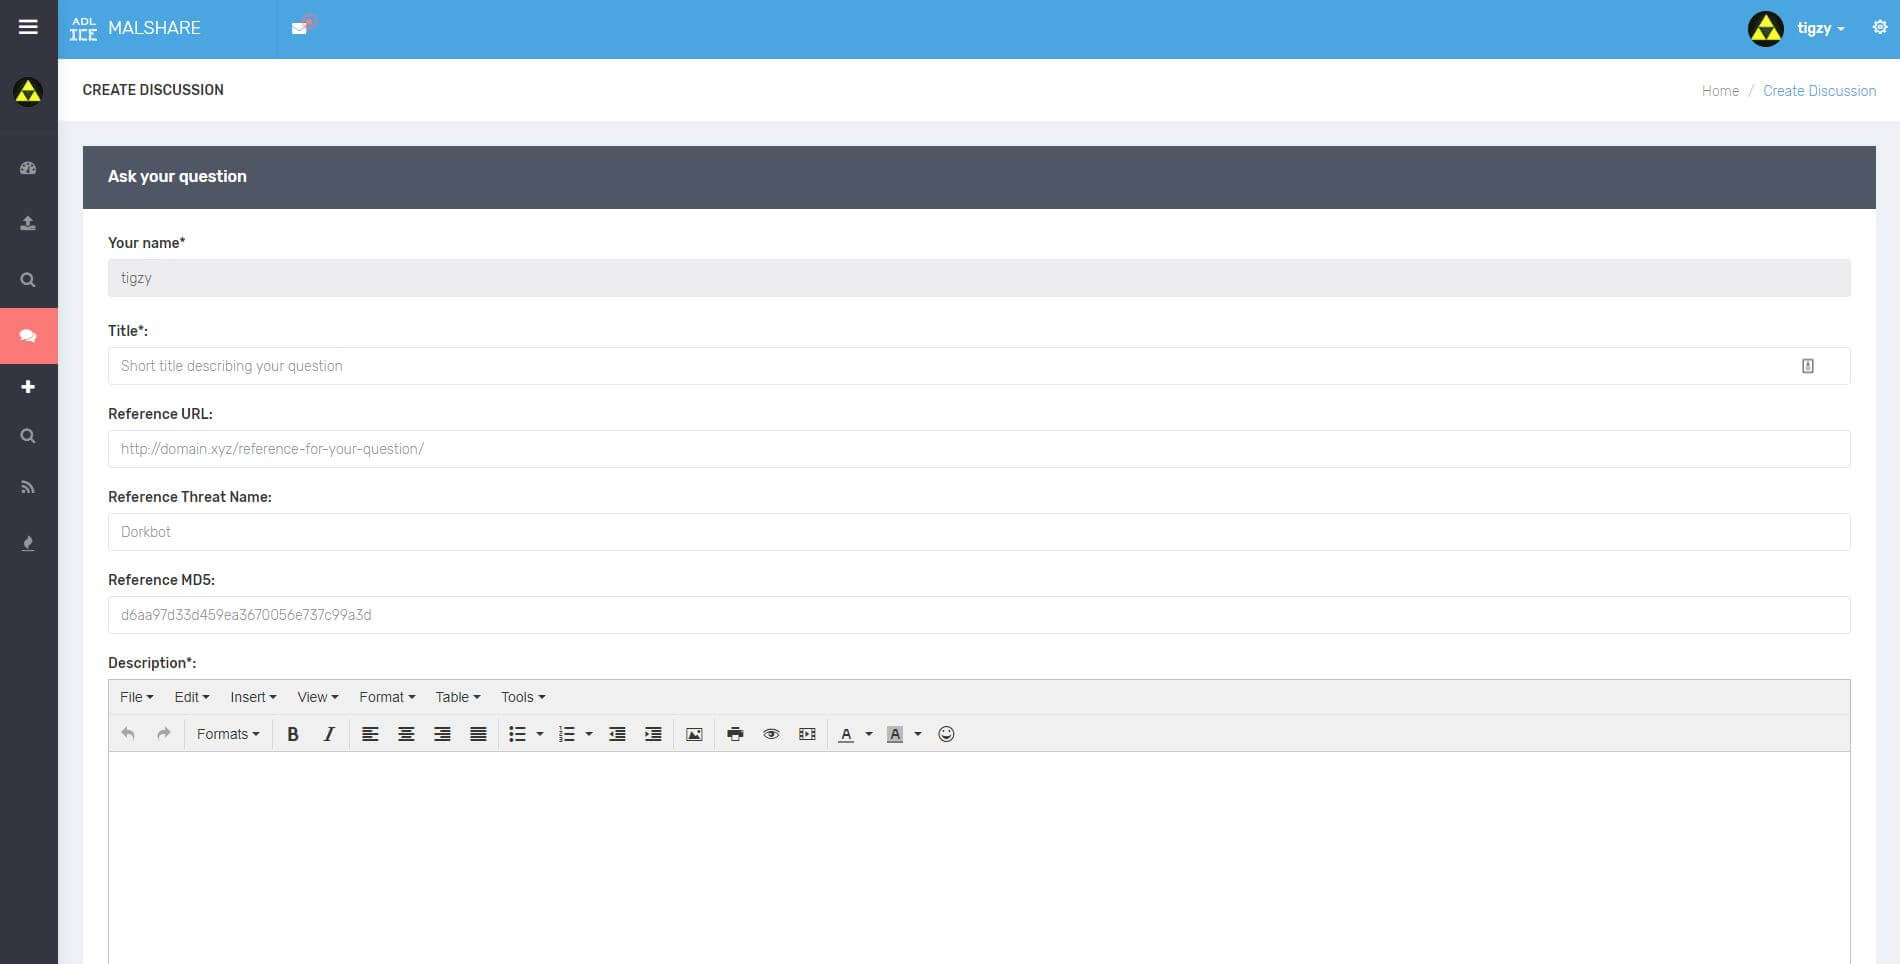
Task: Open the Insert menu in editor
Action: pyautogui.click(x=253, y=697)
